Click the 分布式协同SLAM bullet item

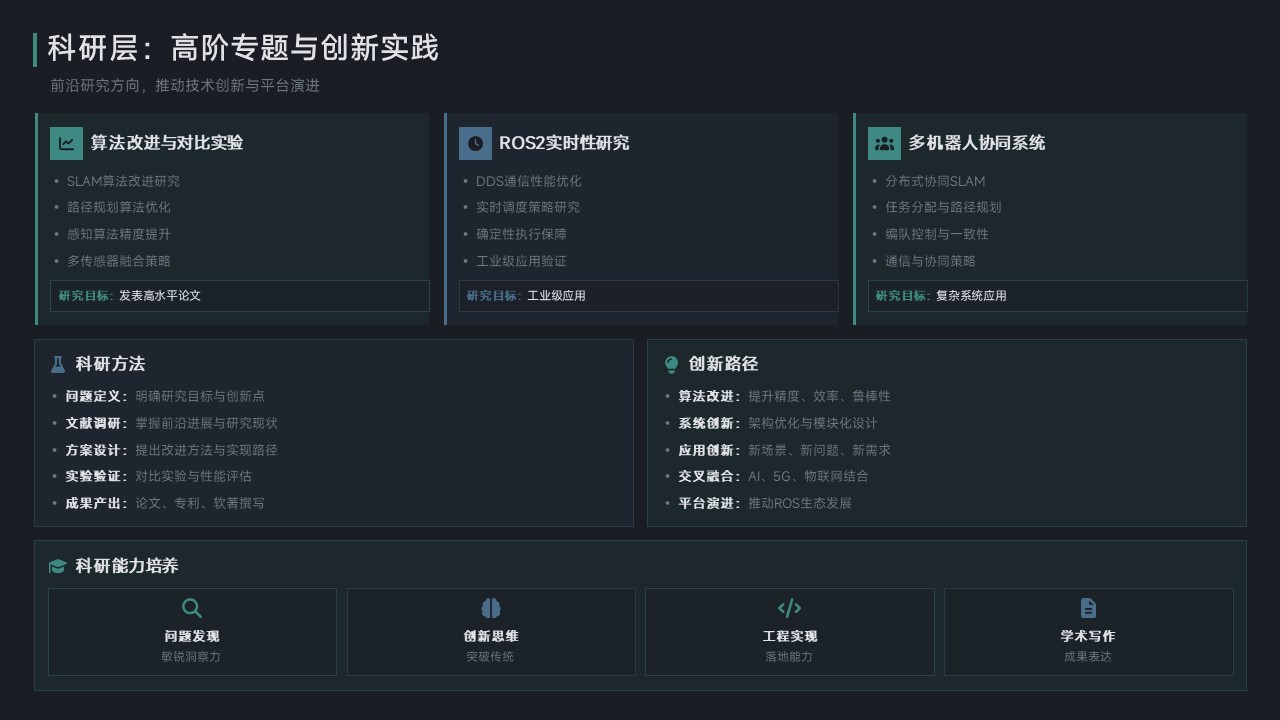[x=935, y=181]
